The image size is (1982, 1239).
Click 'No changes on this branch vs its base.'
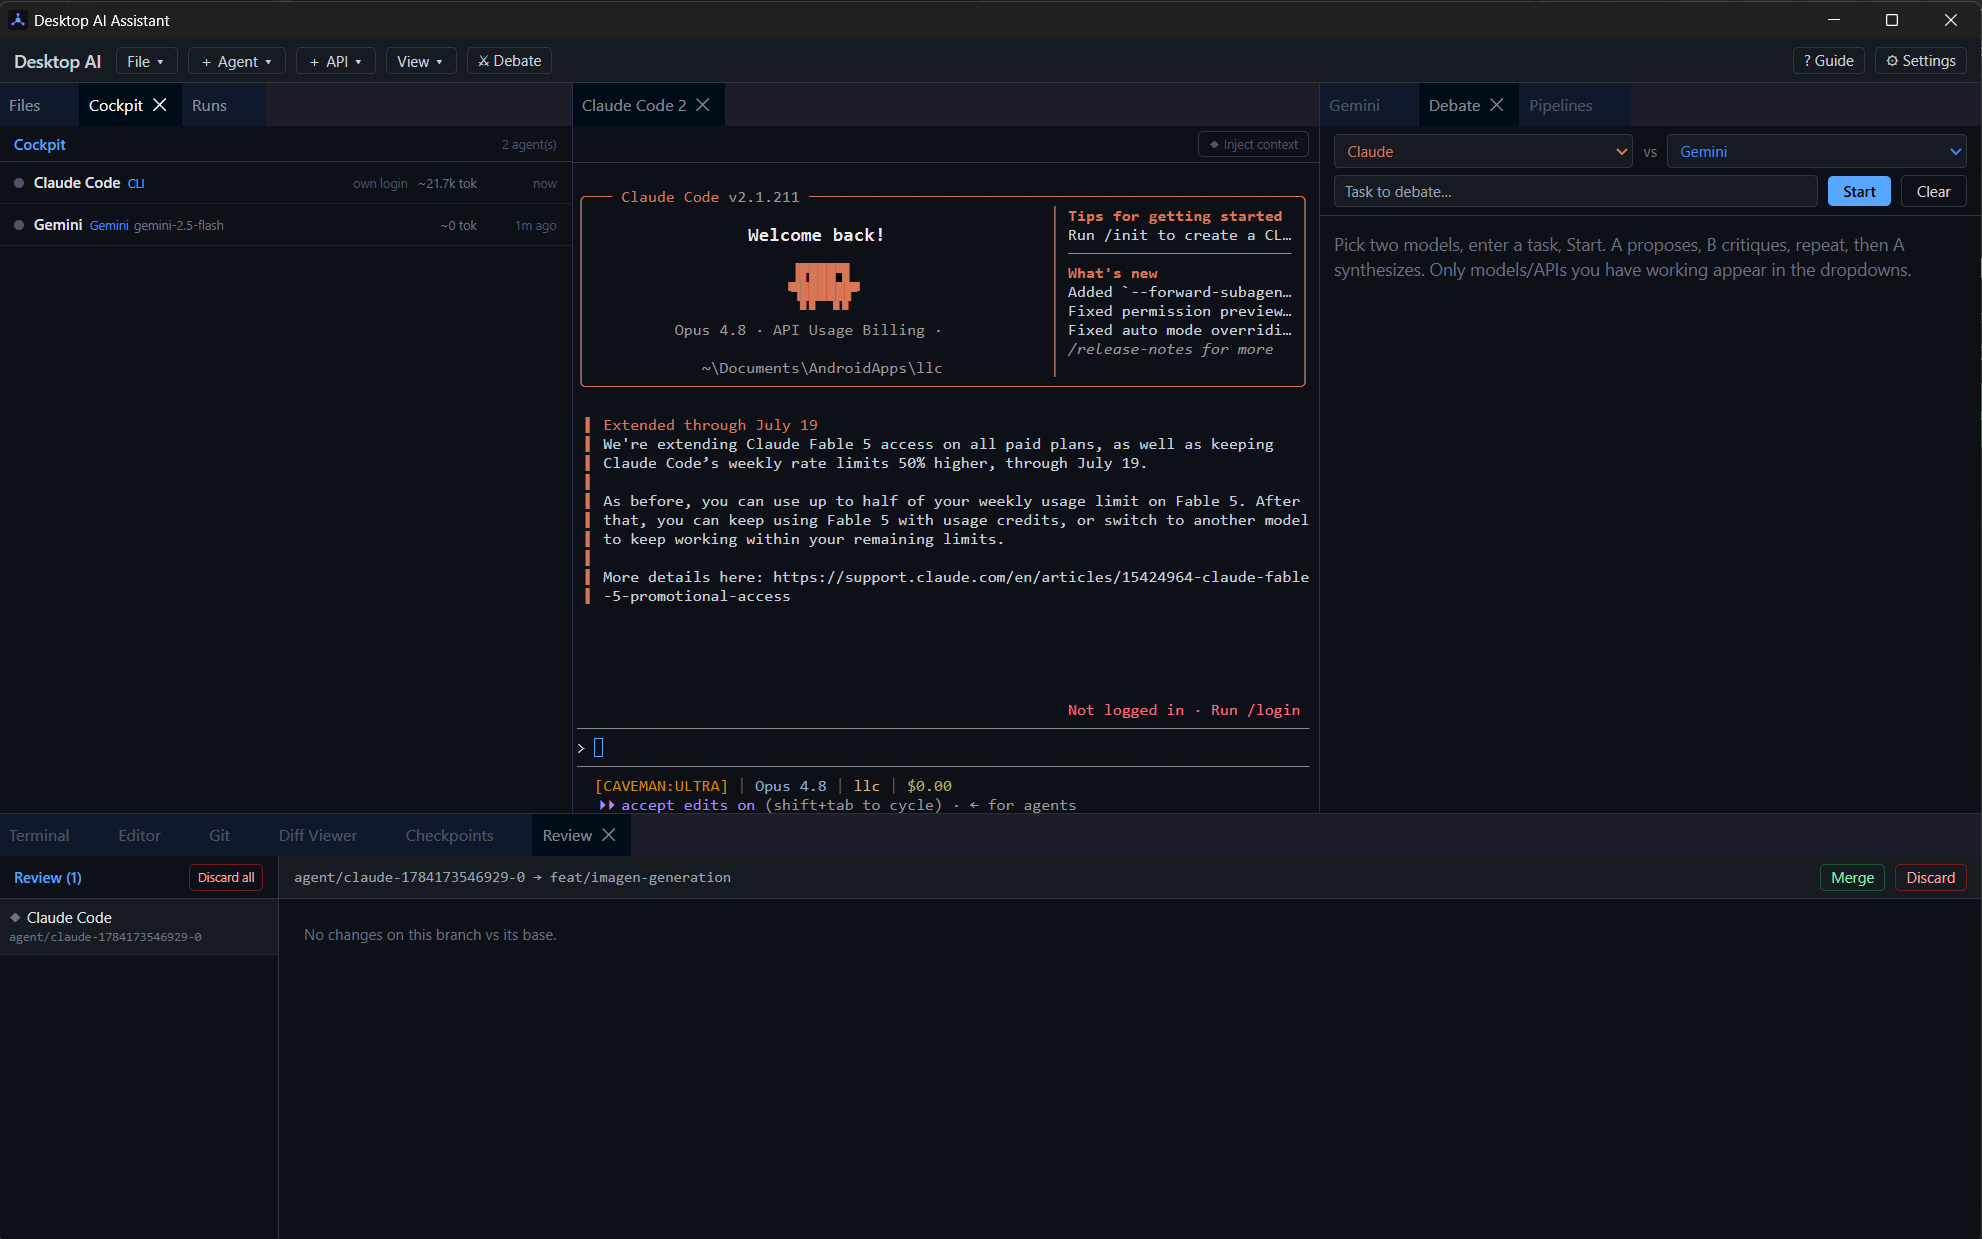coord(430,934)
